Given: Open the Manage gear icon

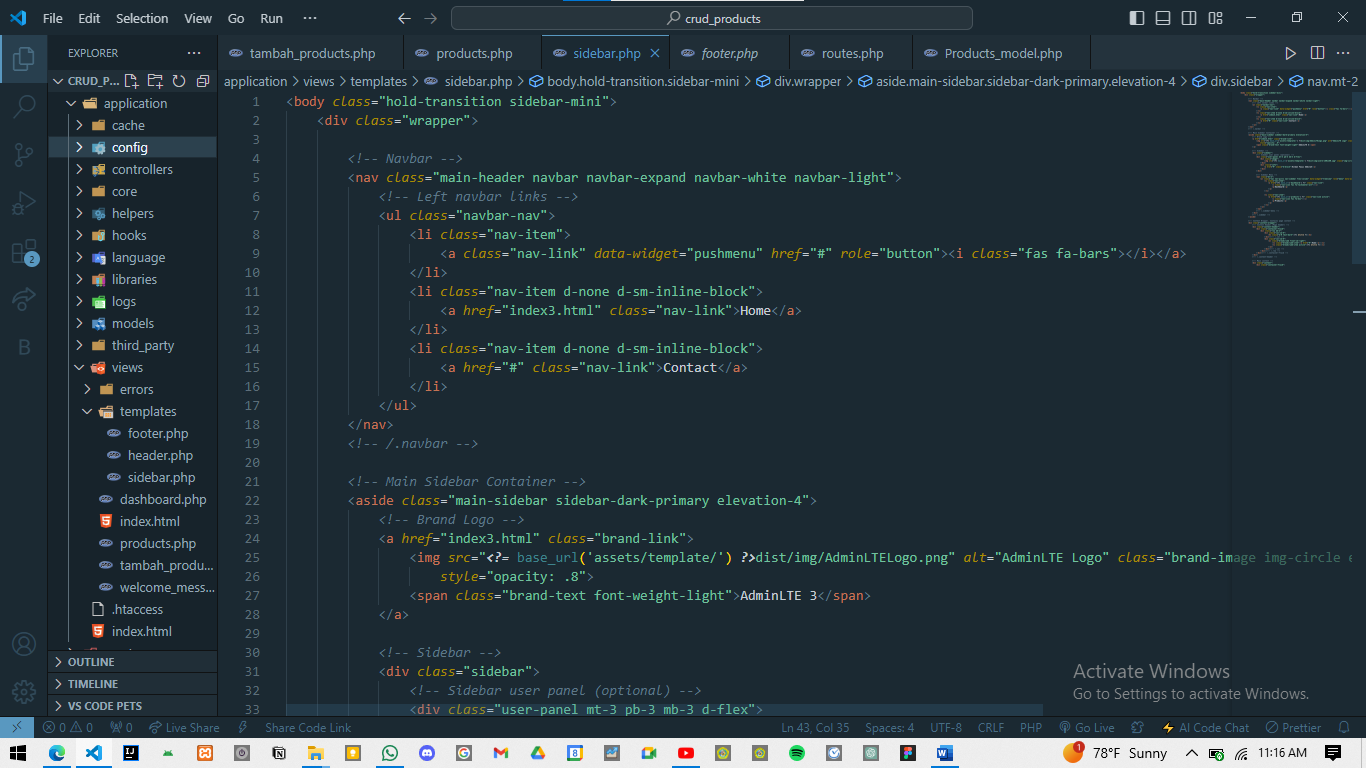Looking at the screenshot, I should [24, 692].
